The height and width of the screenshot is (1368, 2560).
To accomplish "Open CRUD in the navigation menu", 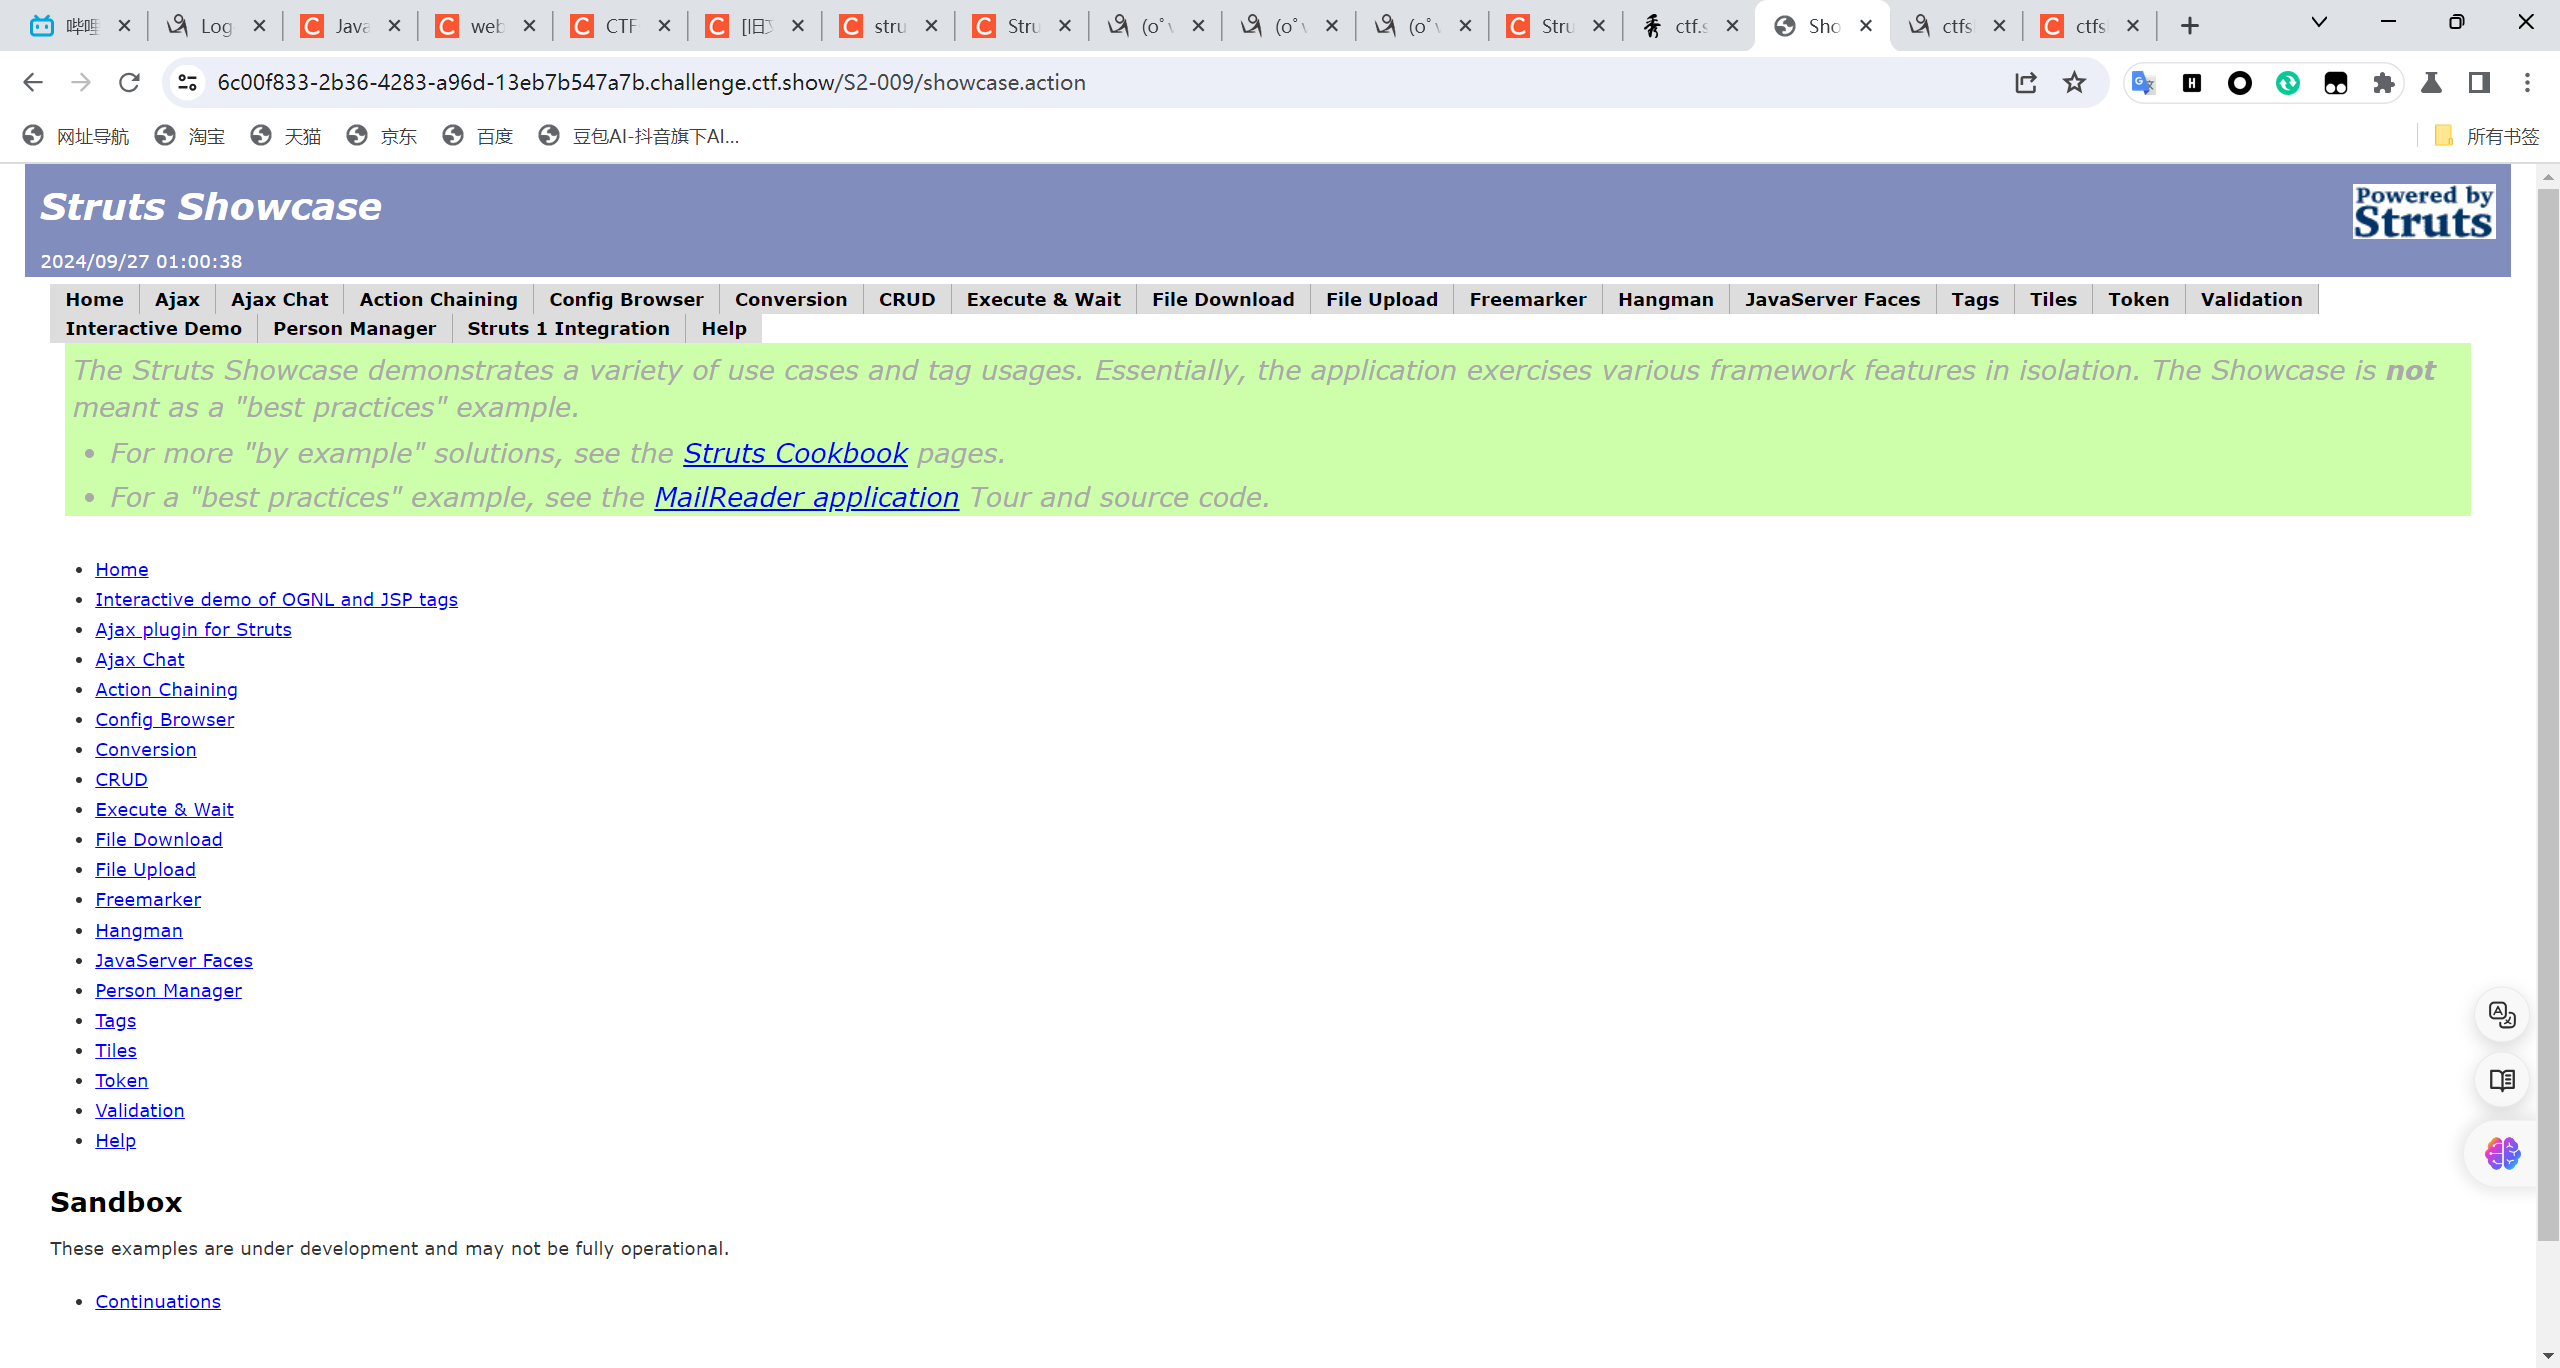I will point(907,299).
